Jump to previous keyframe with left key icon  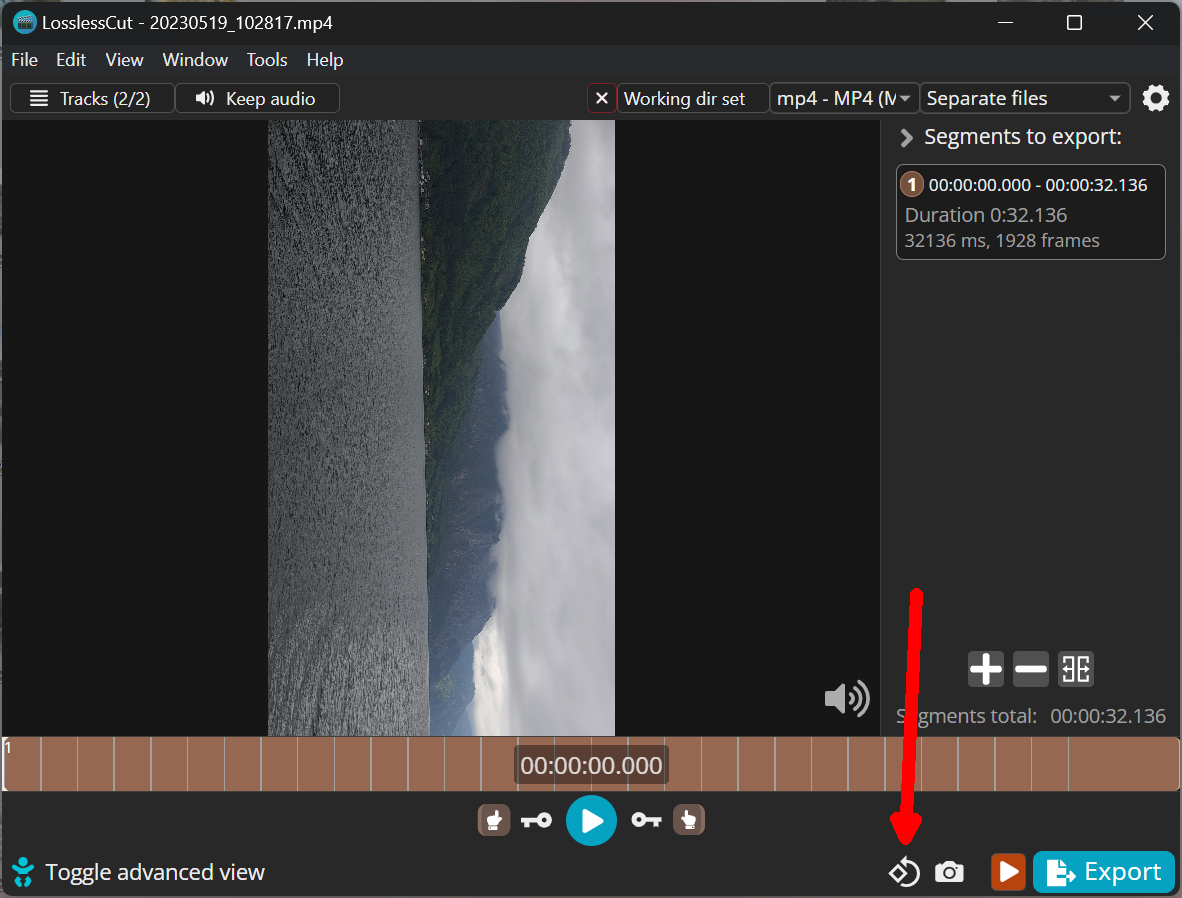pyautogui.click(x=536, y=821)
